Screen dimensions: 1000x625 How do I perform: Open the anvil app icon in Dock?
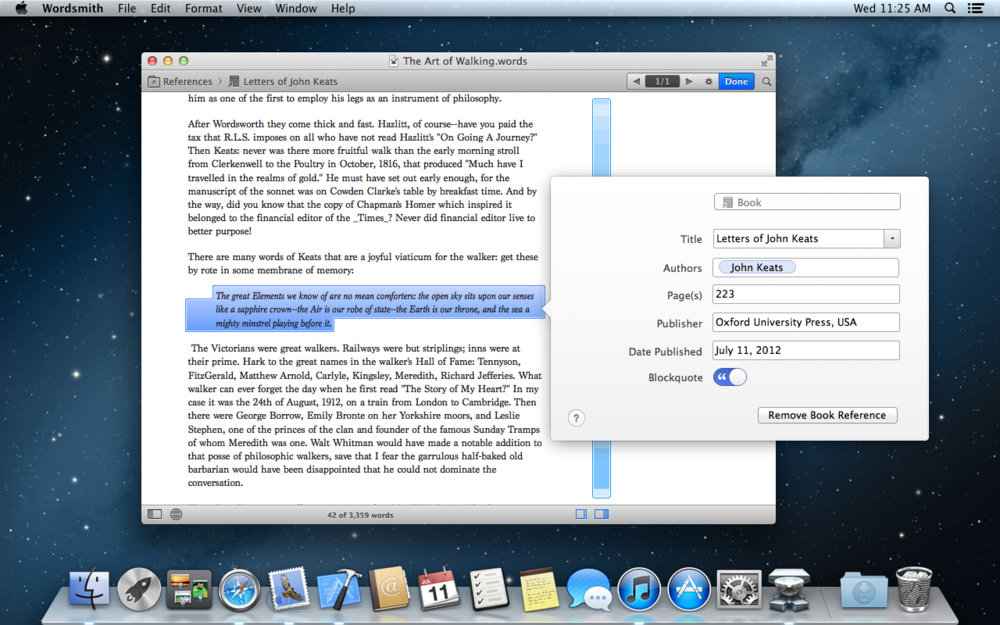tap(789, 589)
